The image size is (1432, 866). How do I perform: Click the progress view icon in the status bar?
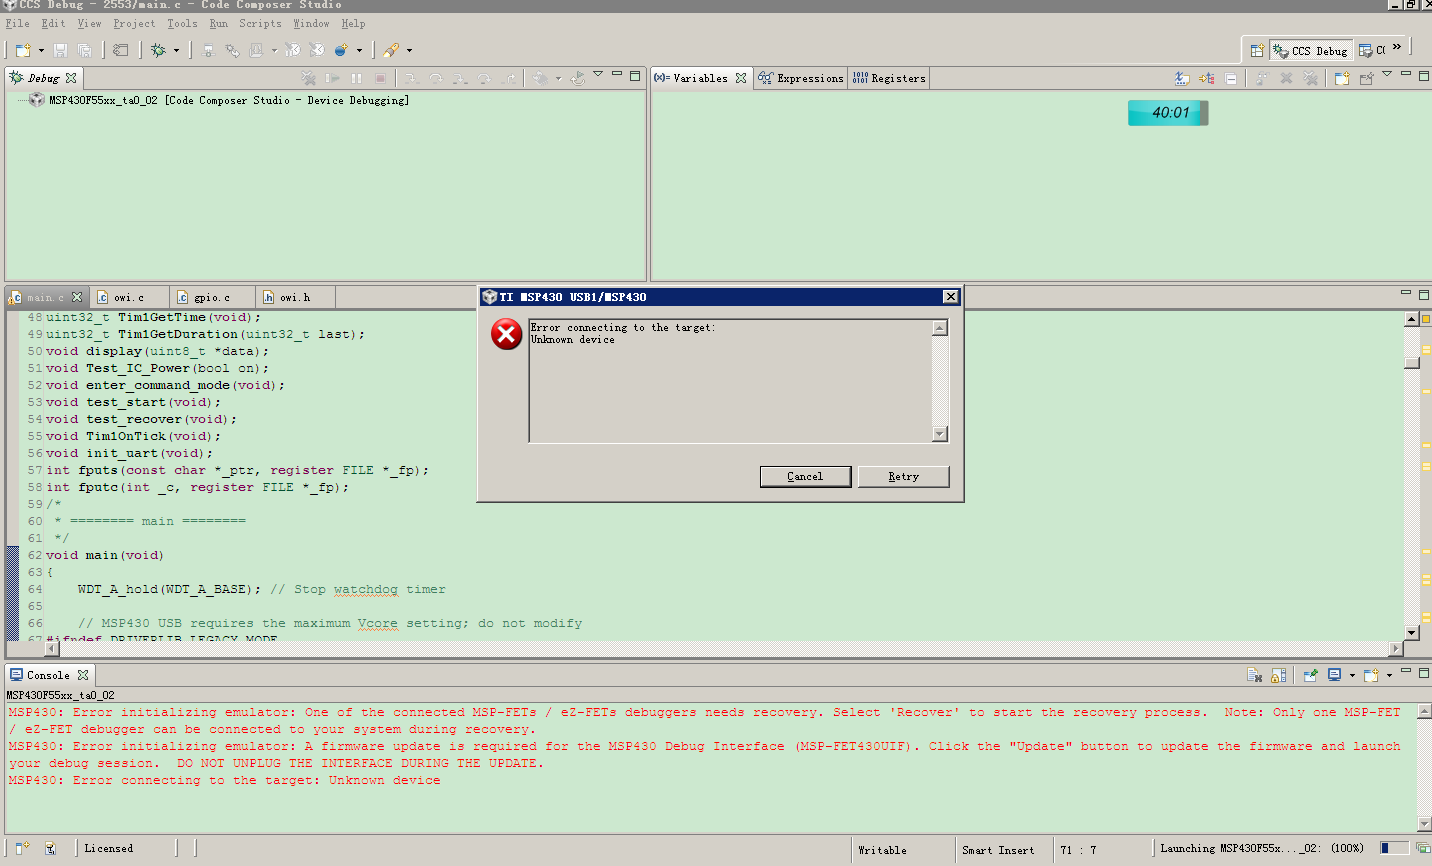pyautogui.click(x=1422, y=848)
